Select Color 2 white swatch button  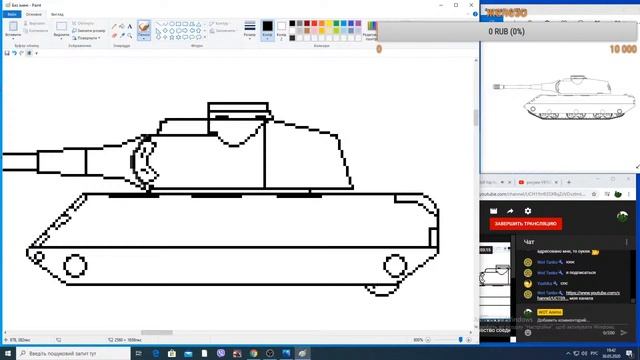pos(281,30)
